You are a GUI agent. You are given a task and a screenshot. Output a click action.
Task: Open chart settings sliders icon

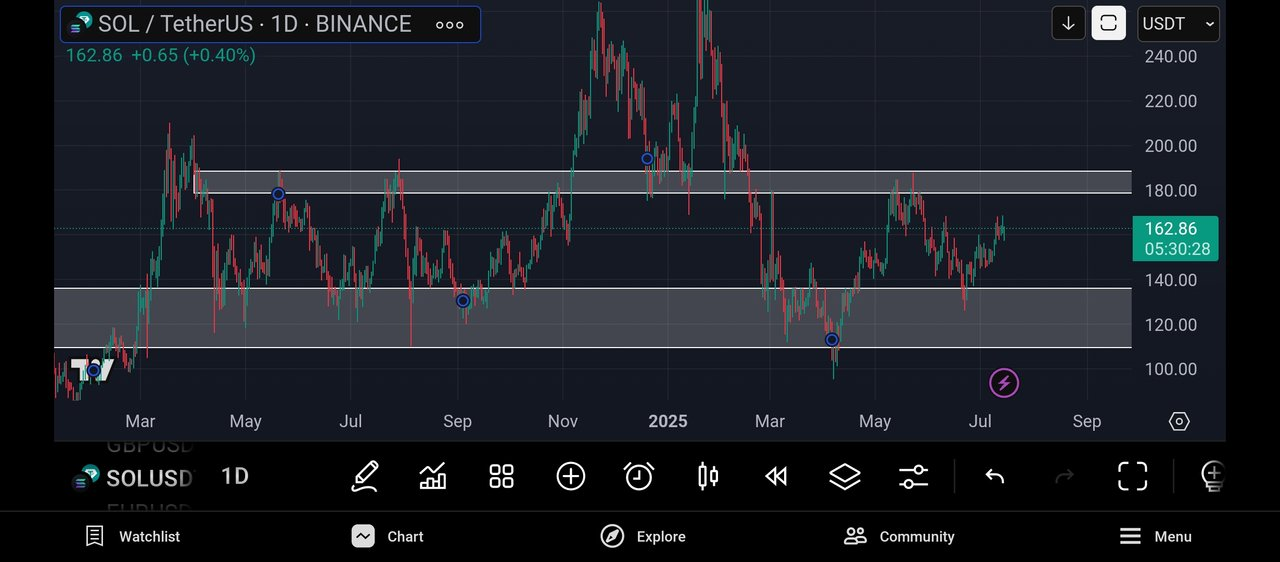coord(913,476)
